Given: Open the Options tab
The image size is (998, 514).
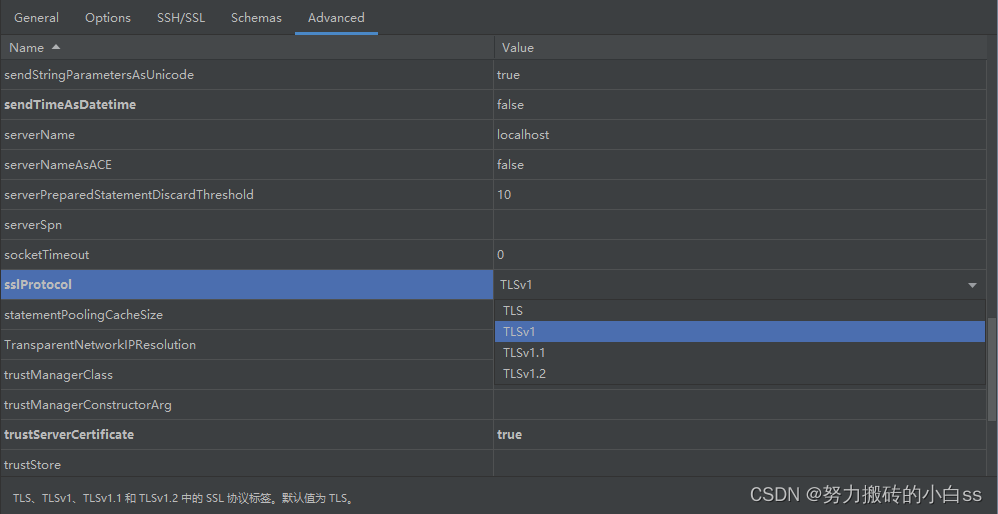Looking at the screenshot, I should click(x=108, y=18).
